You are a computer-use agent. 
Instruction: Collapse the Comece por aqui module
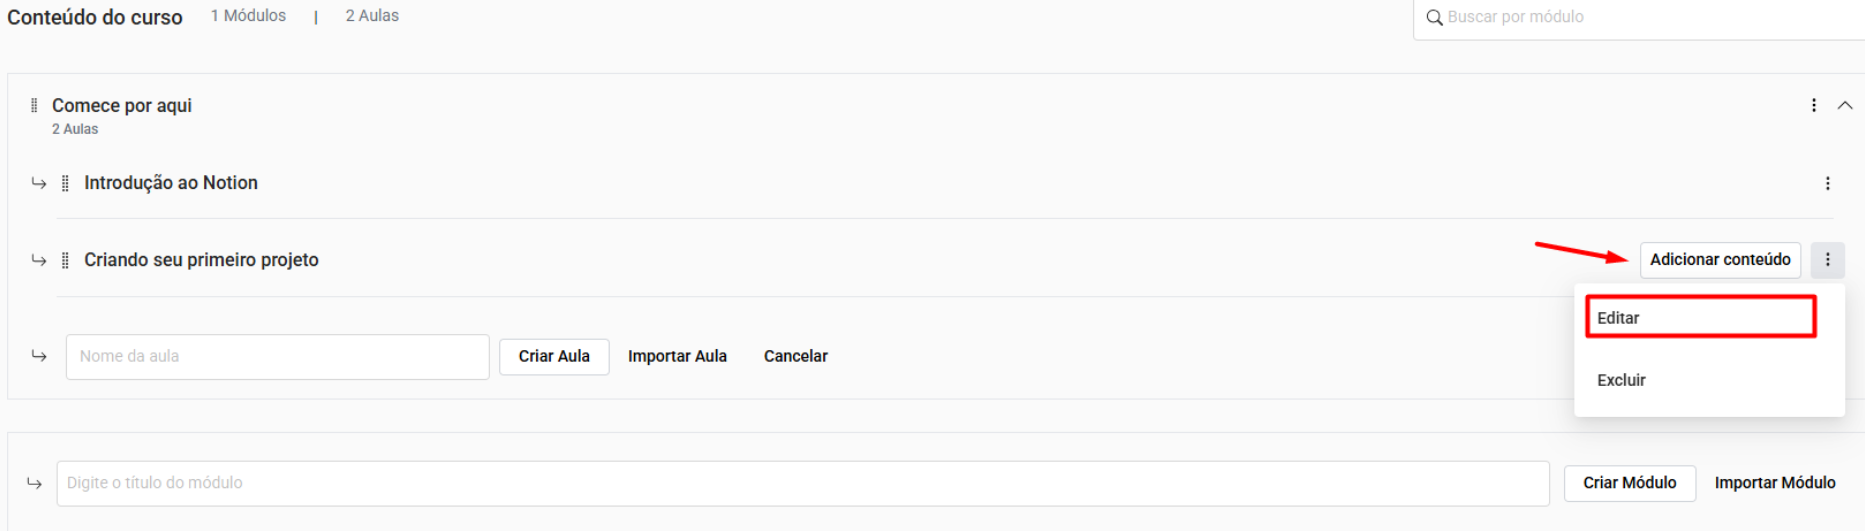(1845, 105)
